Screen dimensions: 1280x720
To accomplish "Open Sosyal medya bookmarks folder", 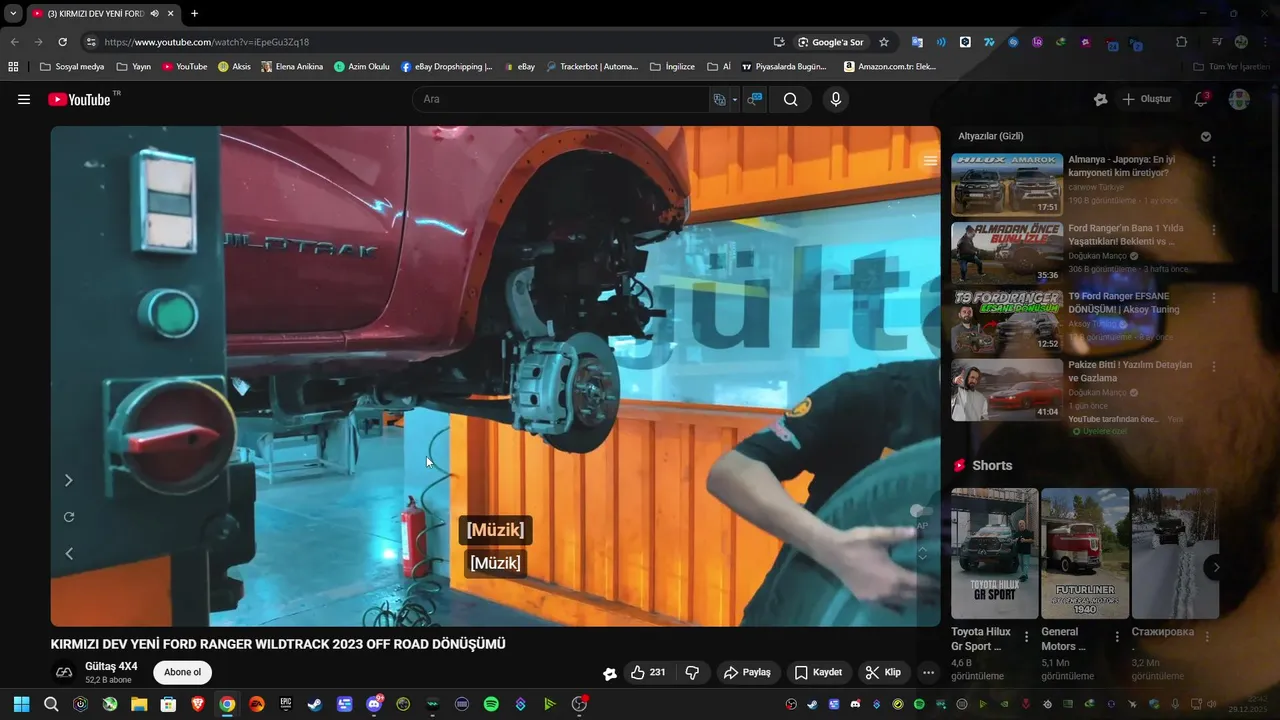I will (x=71, y=67).
